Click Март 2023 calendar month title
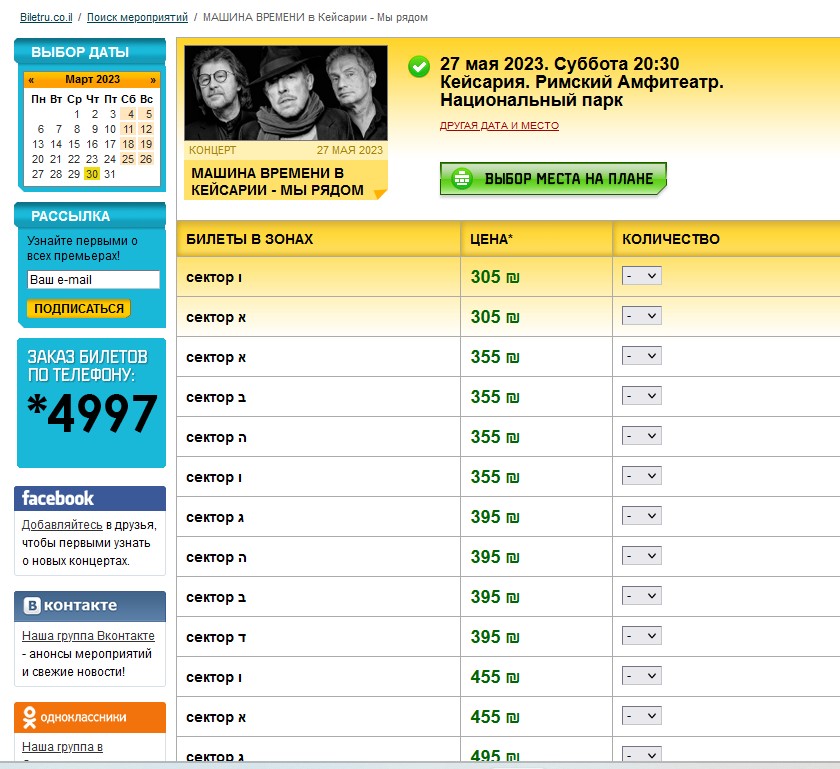840x769 pixels. coord(92,79)
